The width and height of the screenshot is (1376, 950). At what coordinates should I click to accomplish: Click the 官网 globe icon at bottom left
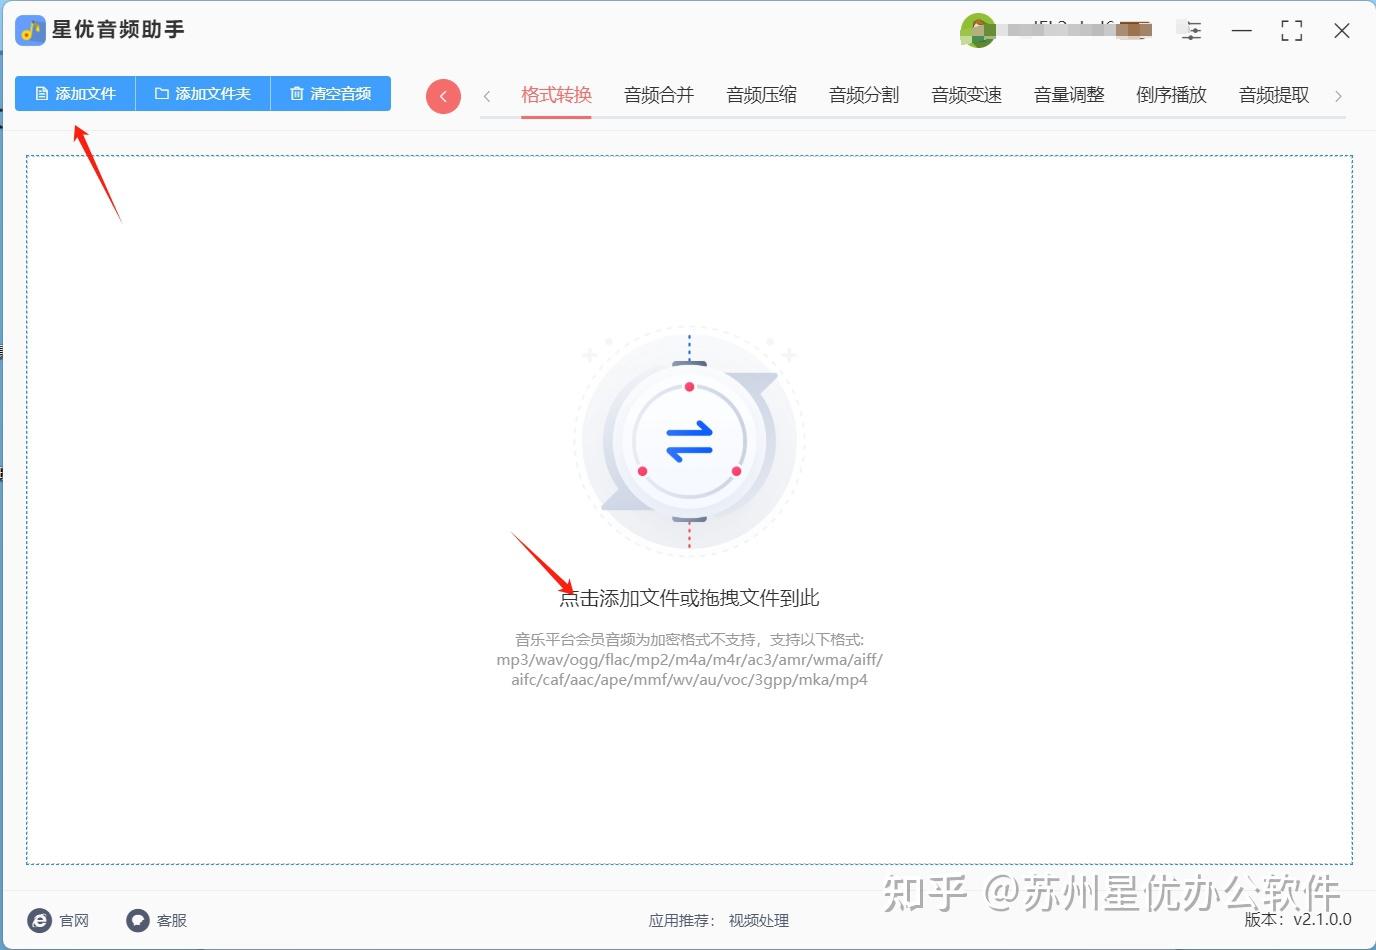(39, 920)
